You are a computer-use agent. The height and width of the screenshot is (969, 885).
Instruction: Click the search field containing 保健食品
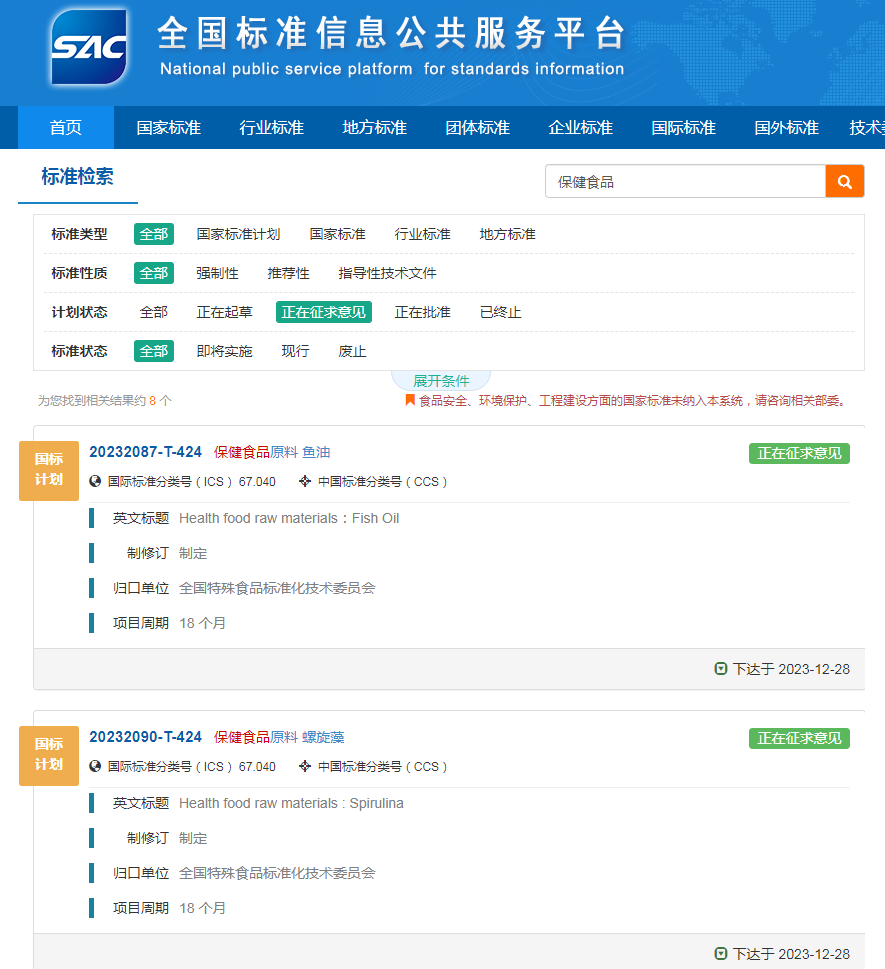[685, 182]
